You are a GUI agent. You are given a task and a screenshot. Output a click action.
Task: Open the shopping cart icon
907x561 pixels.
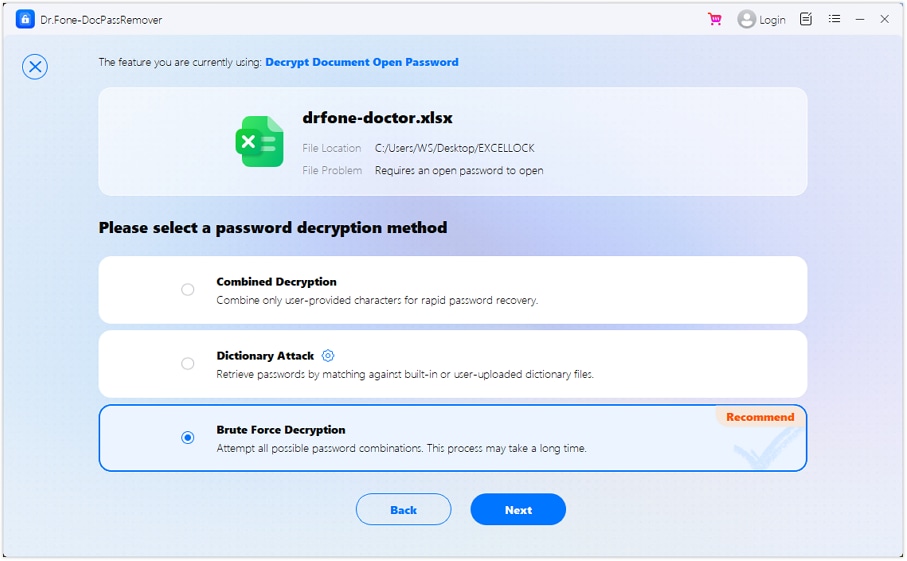point(715,19)
